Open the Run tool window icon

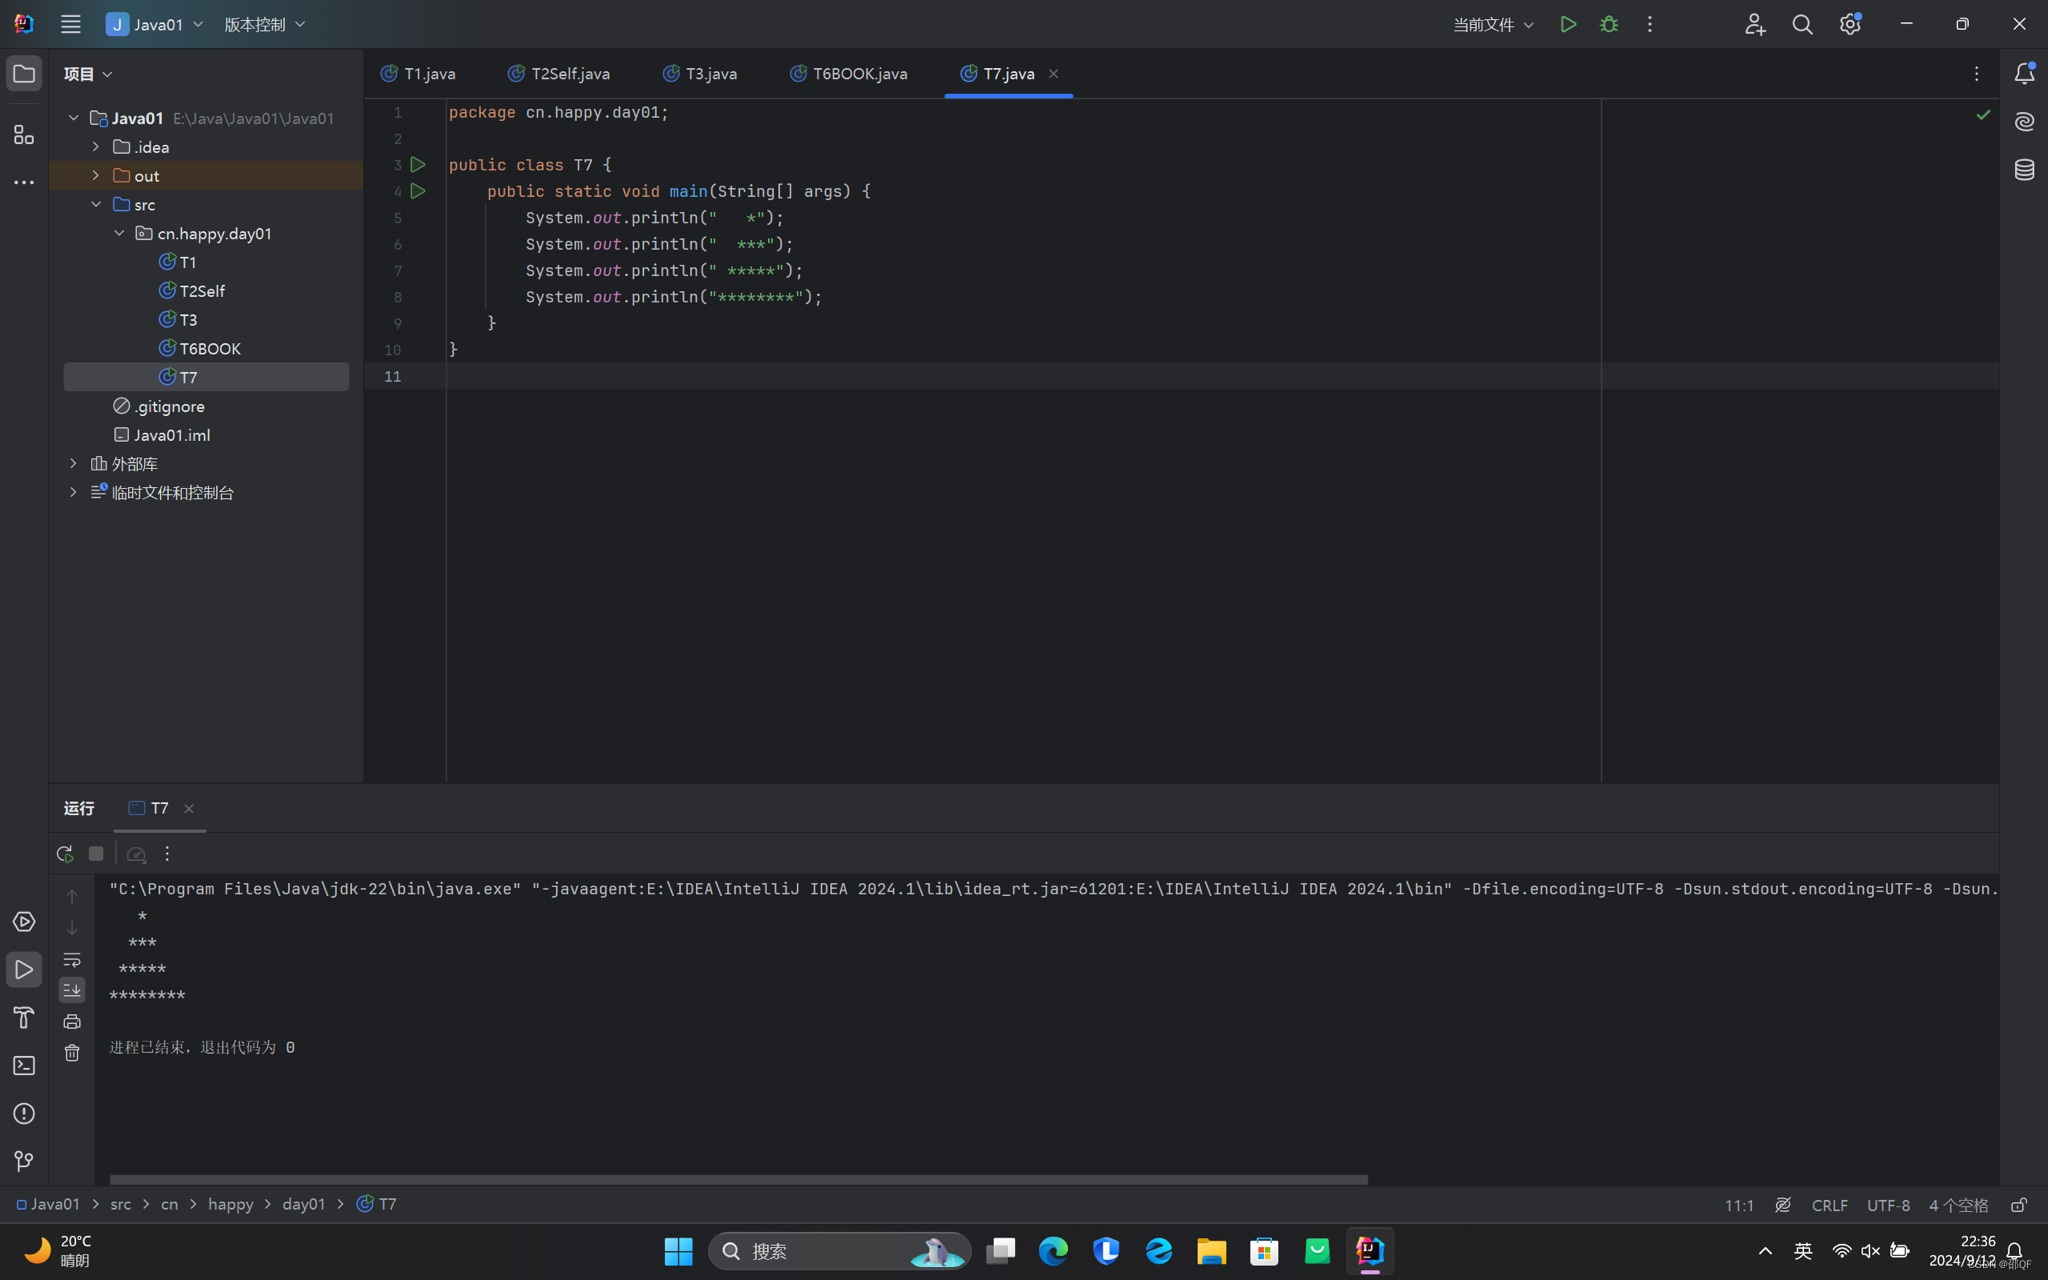point(24,969)
